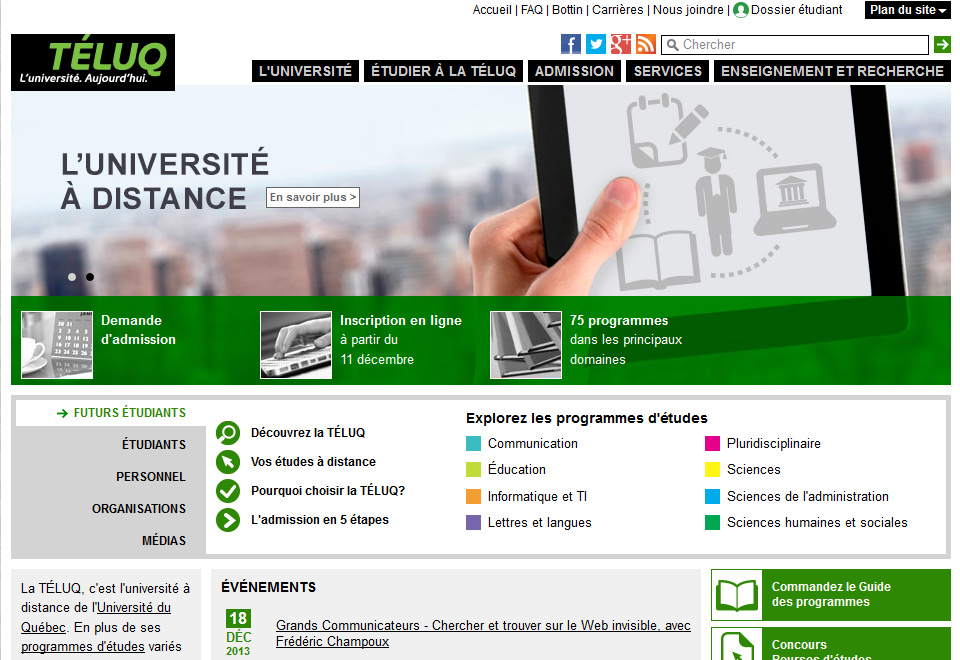Click the Vos études à distance cursor icon
The width and height of the screenshot is (960, 660).
tap(228, 462)
